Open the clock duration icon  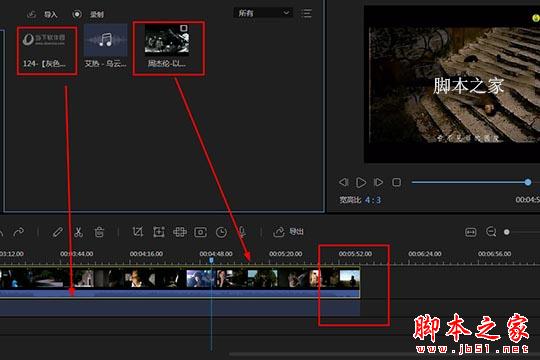click(221, 232)
